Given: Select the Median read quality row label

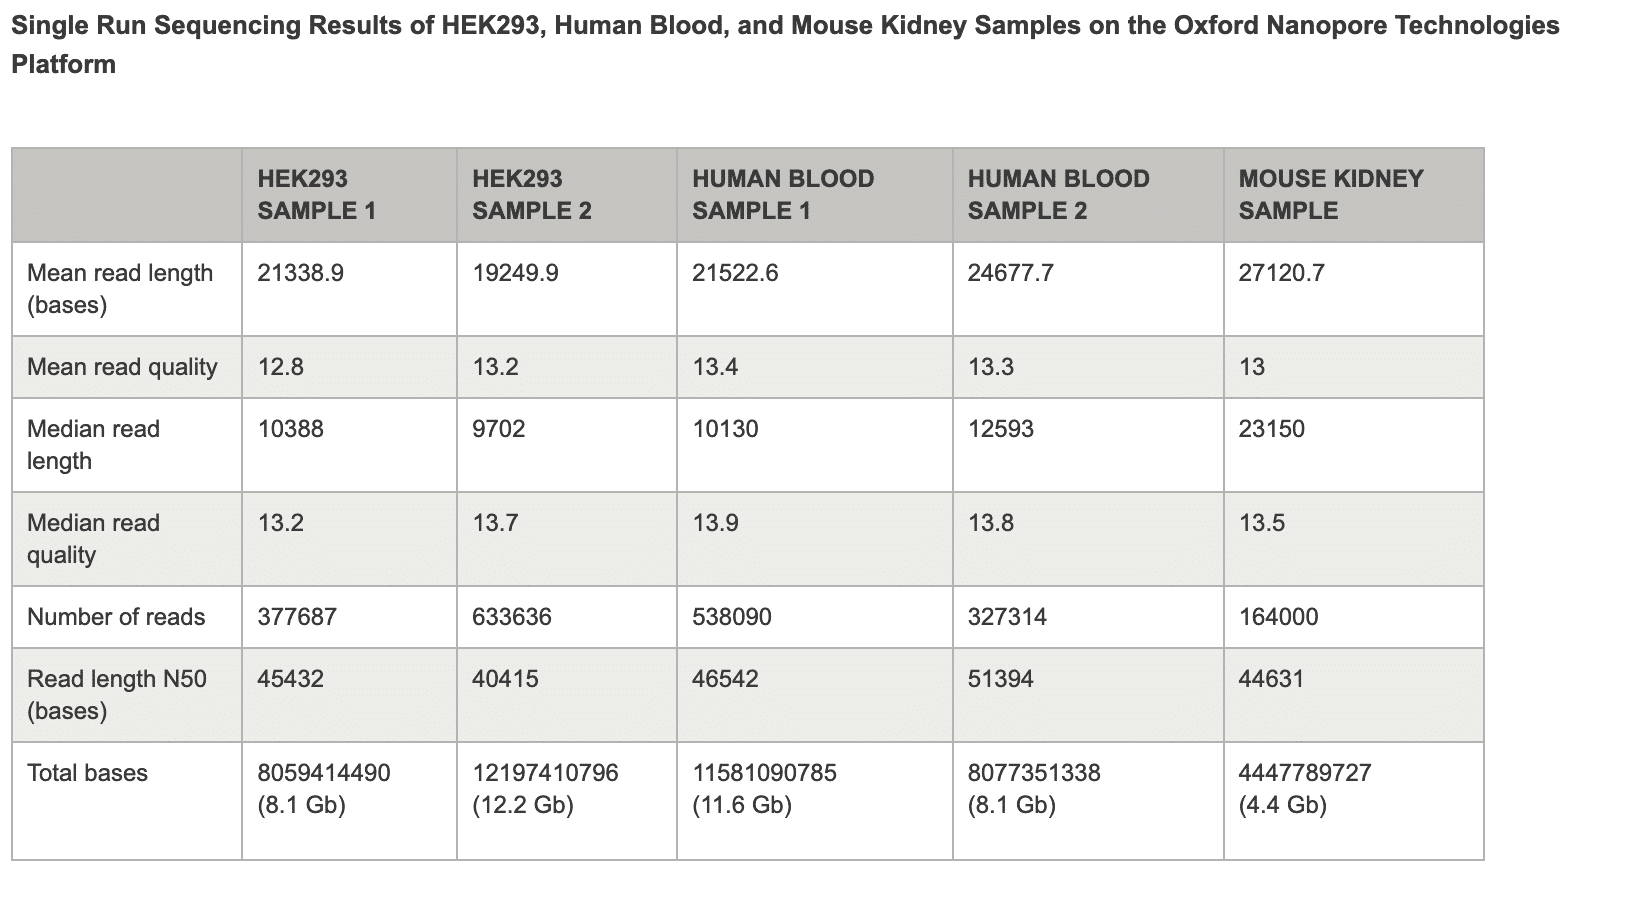Looking at the screenshot, I should point(93,539).
